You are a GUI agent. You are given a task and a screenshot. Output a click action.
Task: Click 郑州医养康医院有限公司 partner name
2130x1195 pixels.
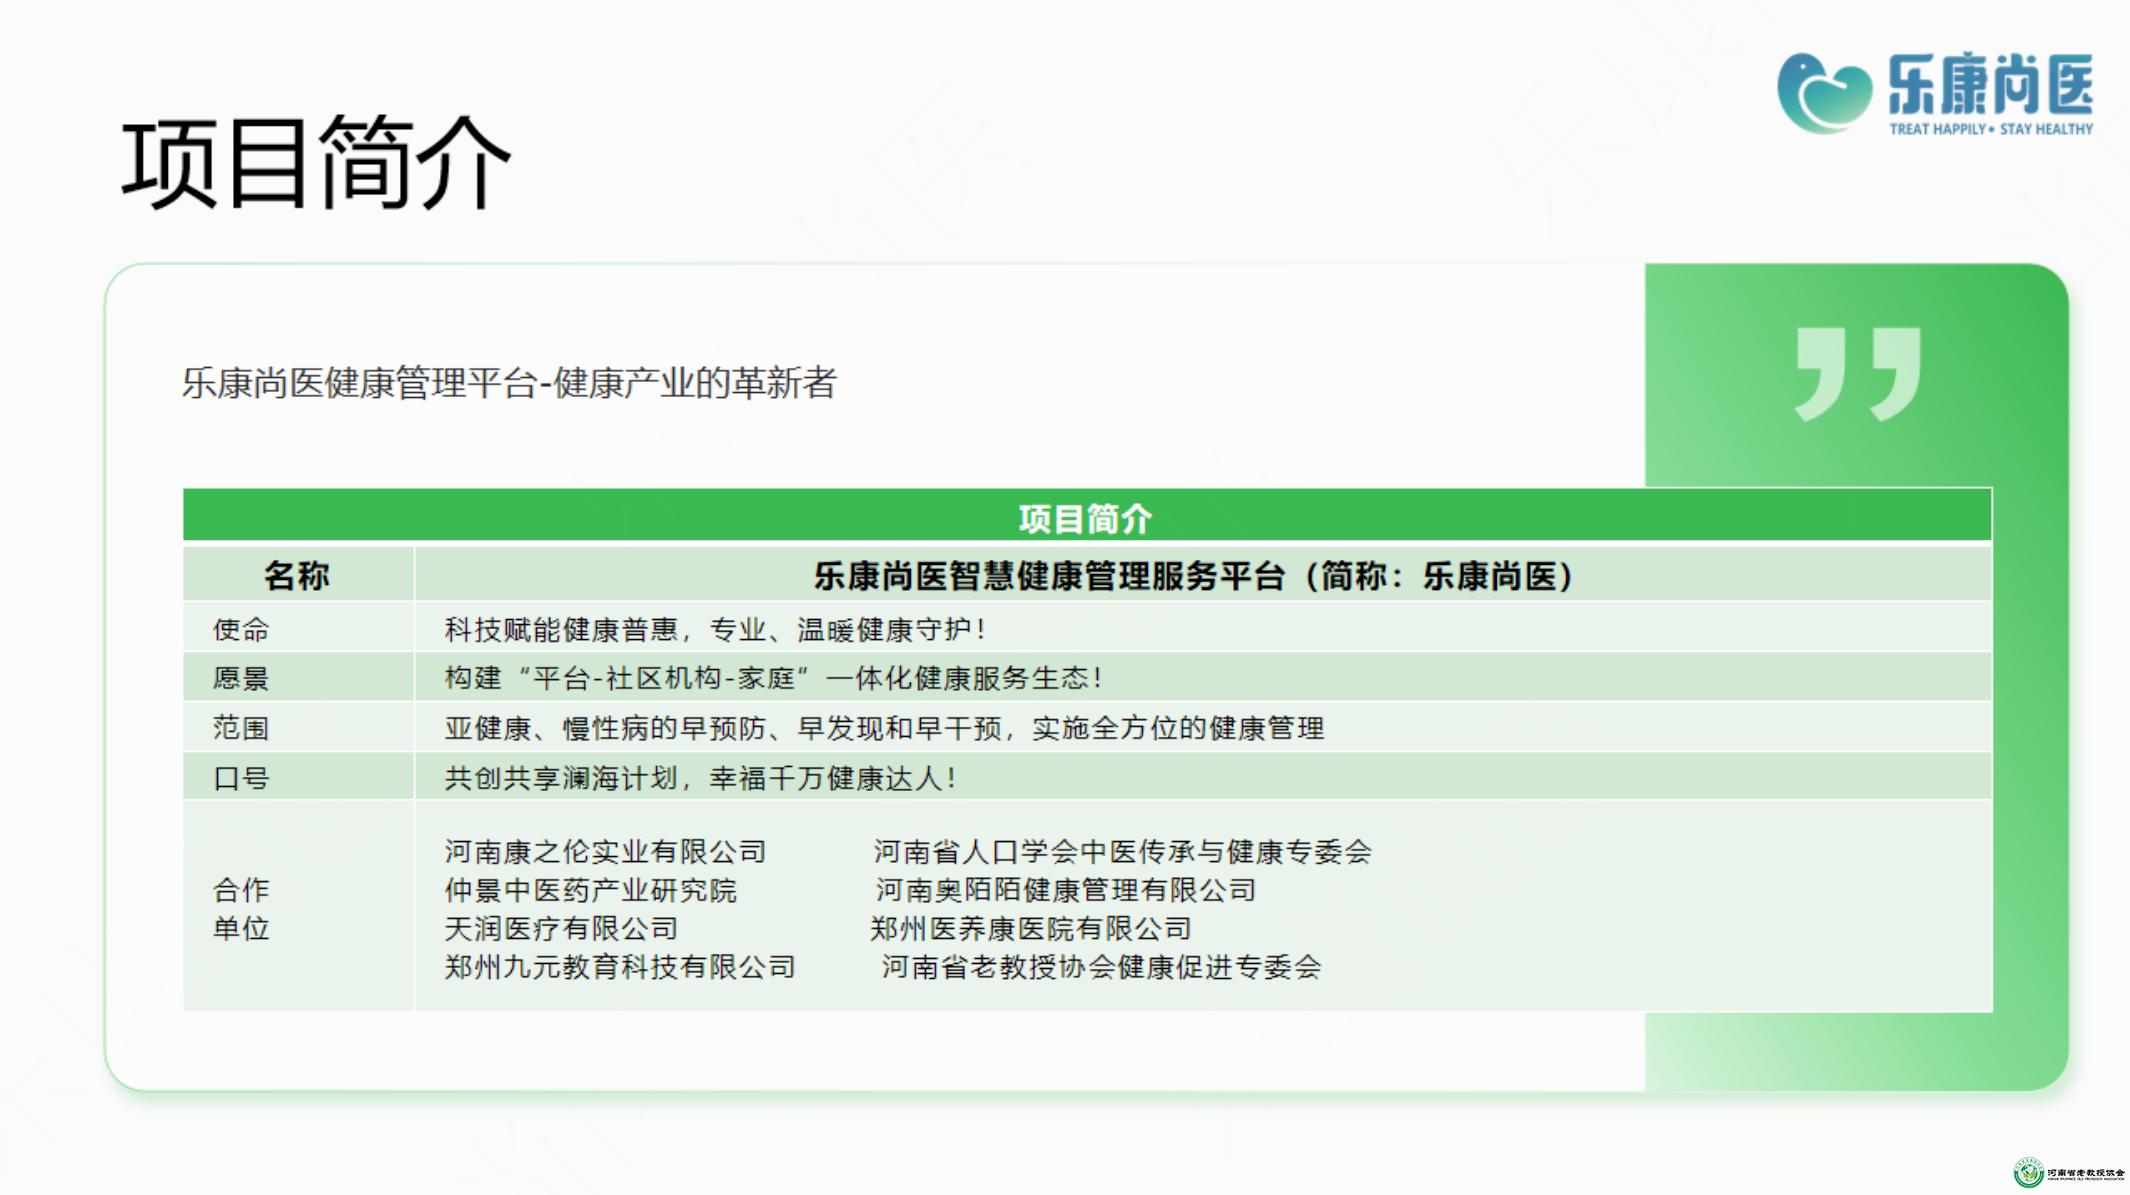[x=1031, y=928]
